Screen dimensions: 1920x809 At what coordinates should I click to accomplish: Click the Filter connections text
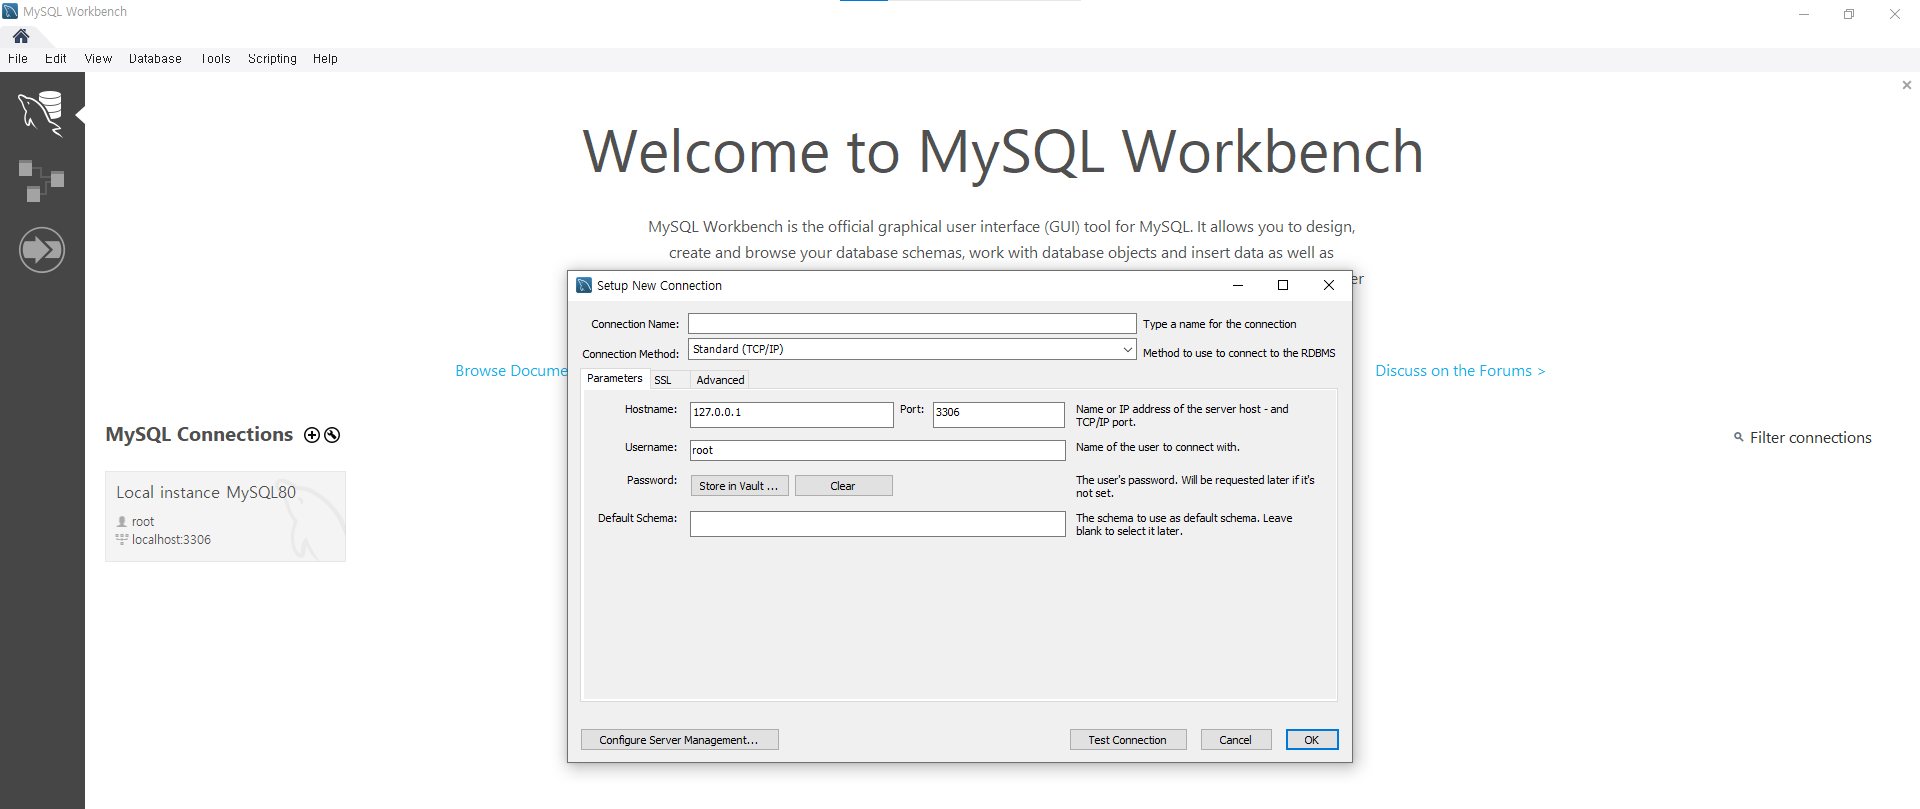click(x=1810, y=438)
